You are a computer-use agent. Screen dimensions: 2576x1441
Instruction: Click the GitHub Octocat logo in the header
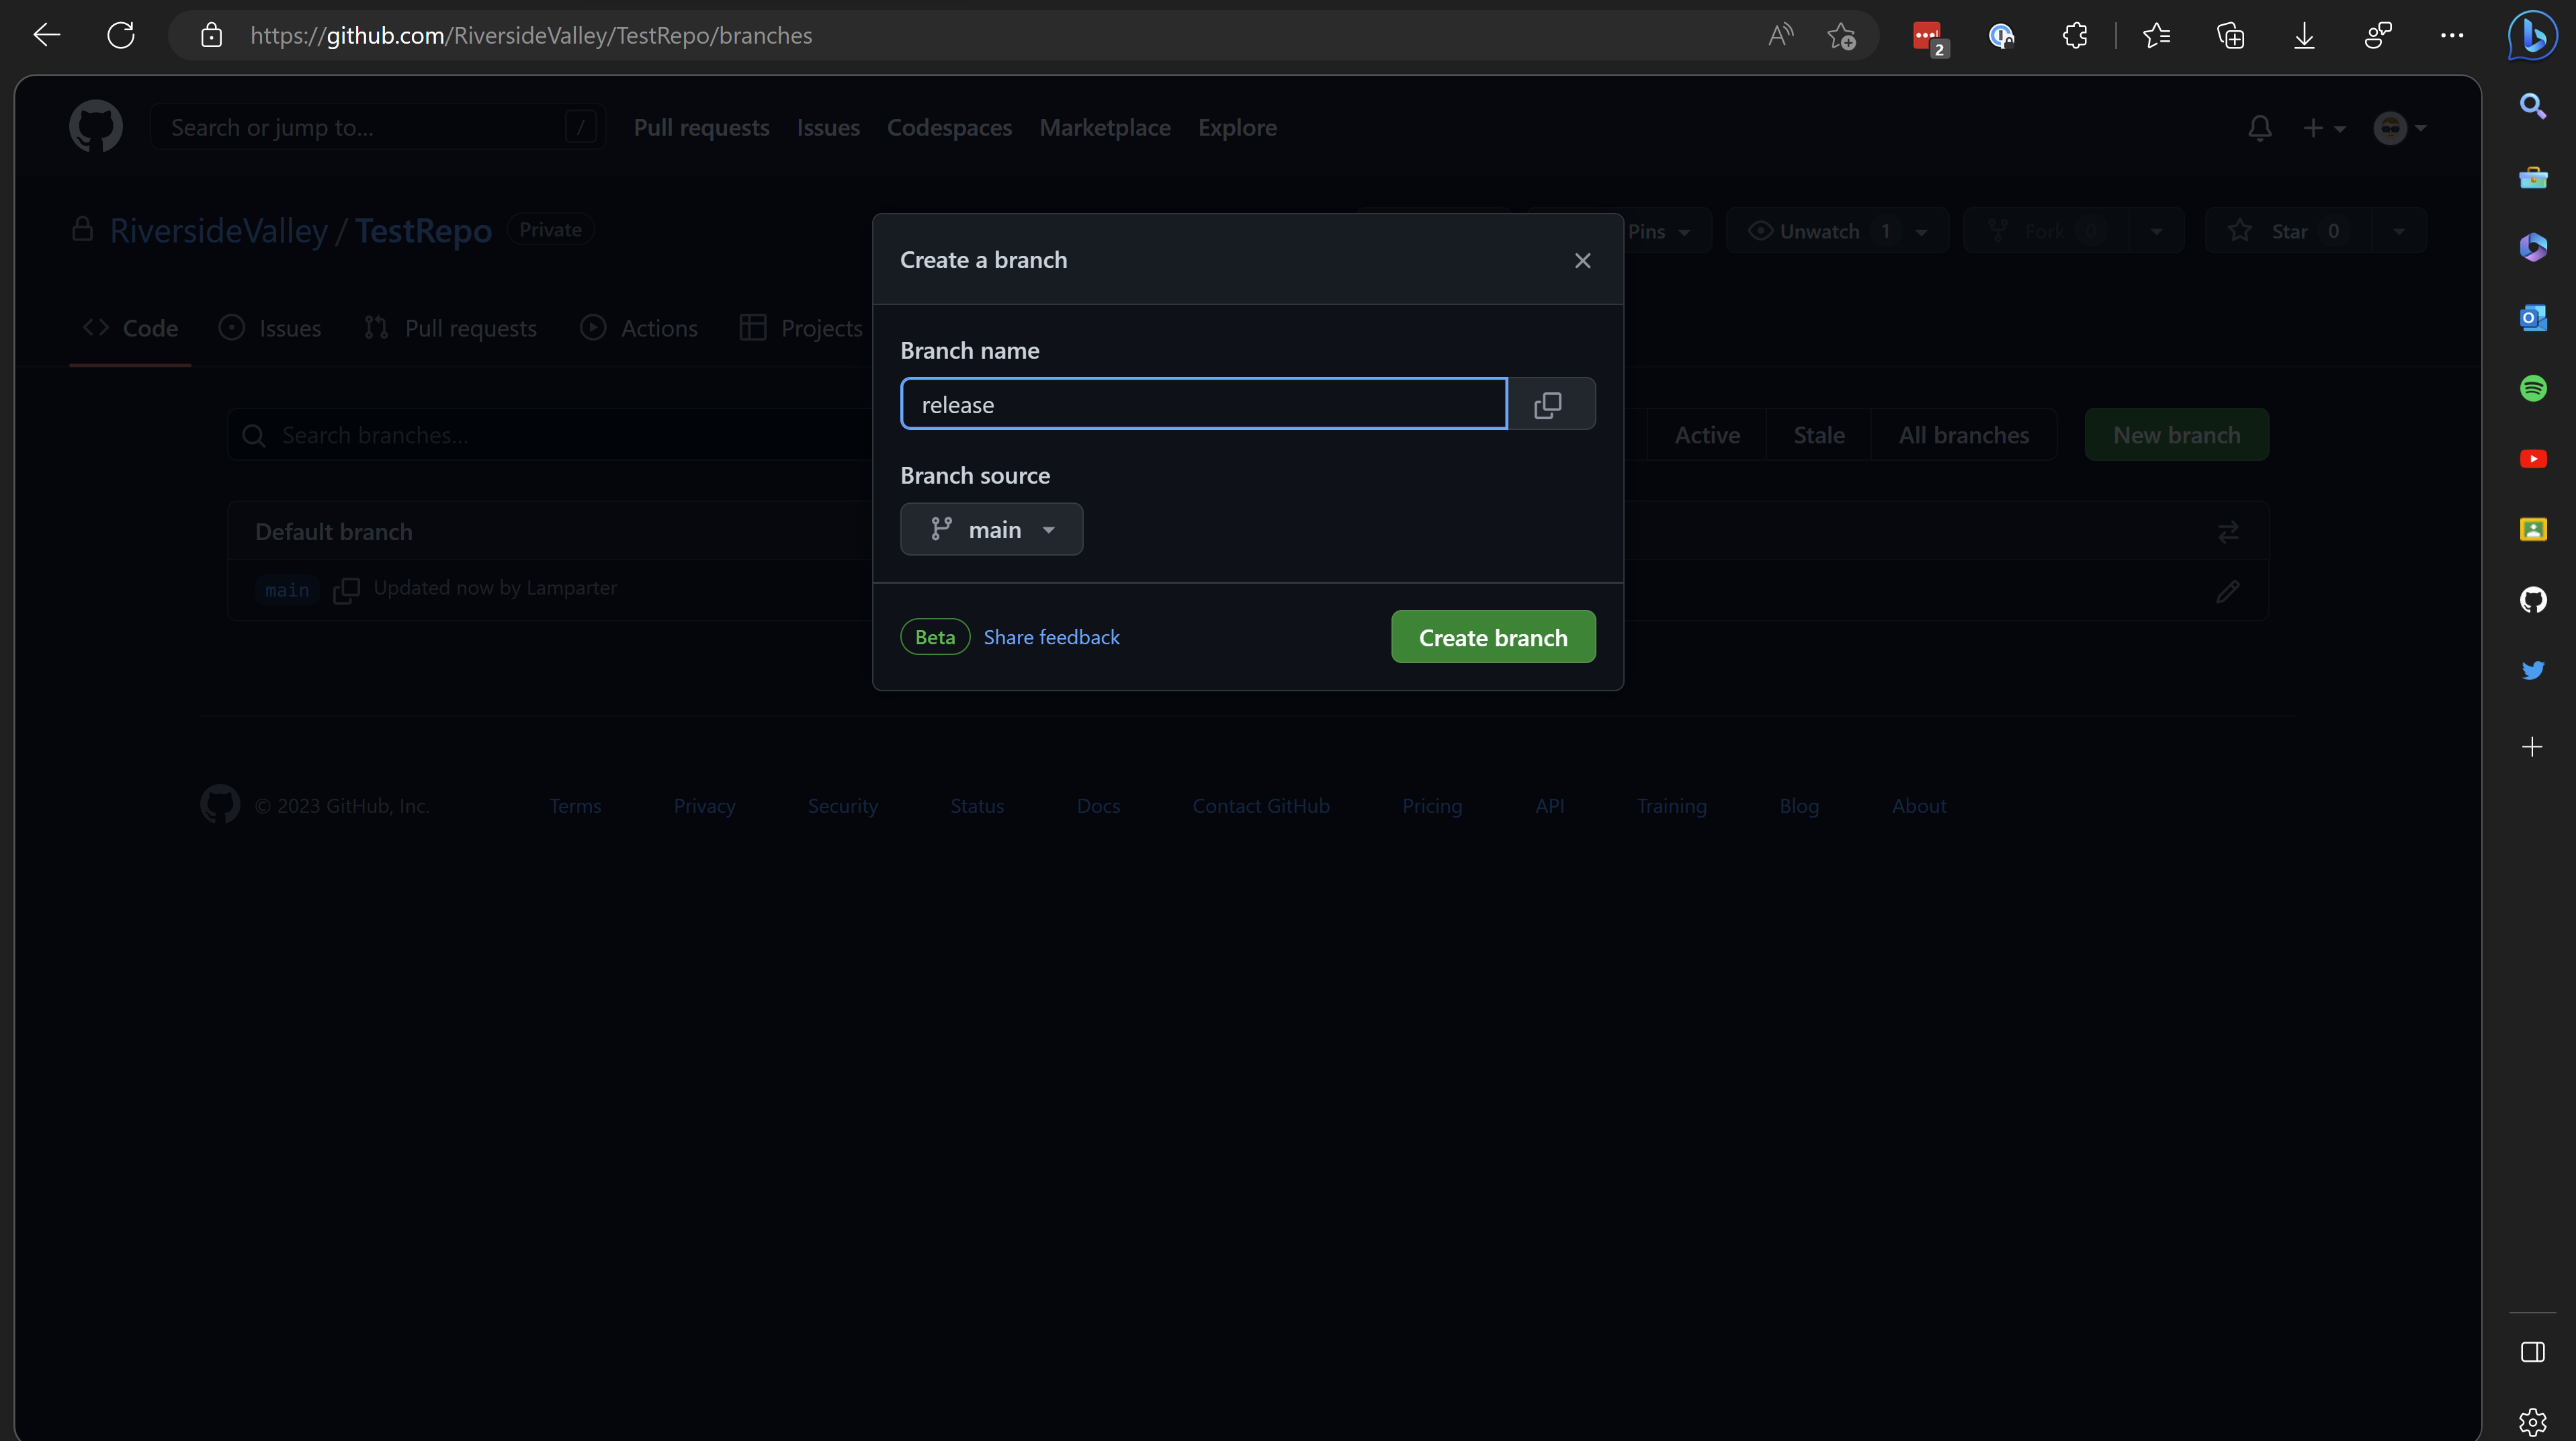tap(95, 126)
